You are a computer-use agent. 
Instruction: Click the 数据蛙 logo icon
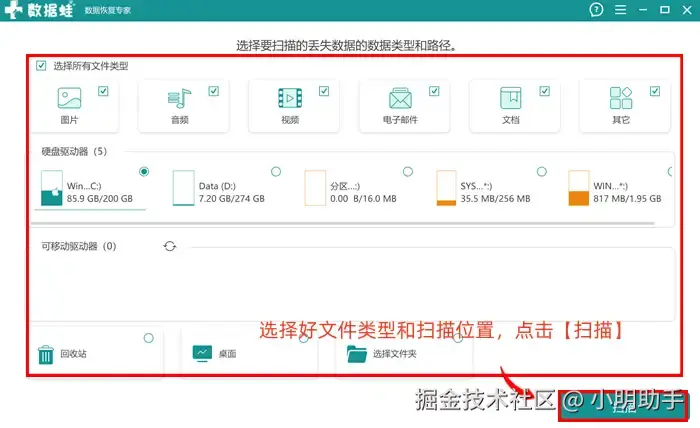[x=13, y=10]
